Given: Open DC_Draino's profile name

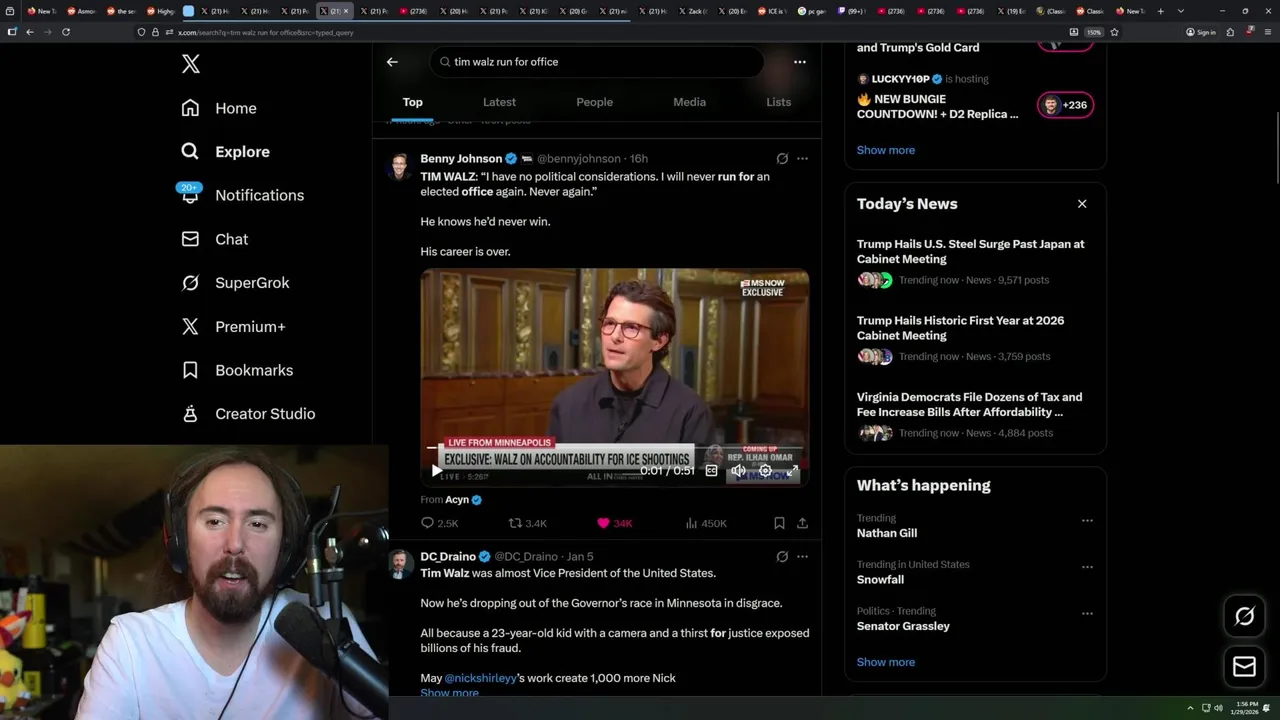Looking at the screenshot, I should click(x=448, y=556).
